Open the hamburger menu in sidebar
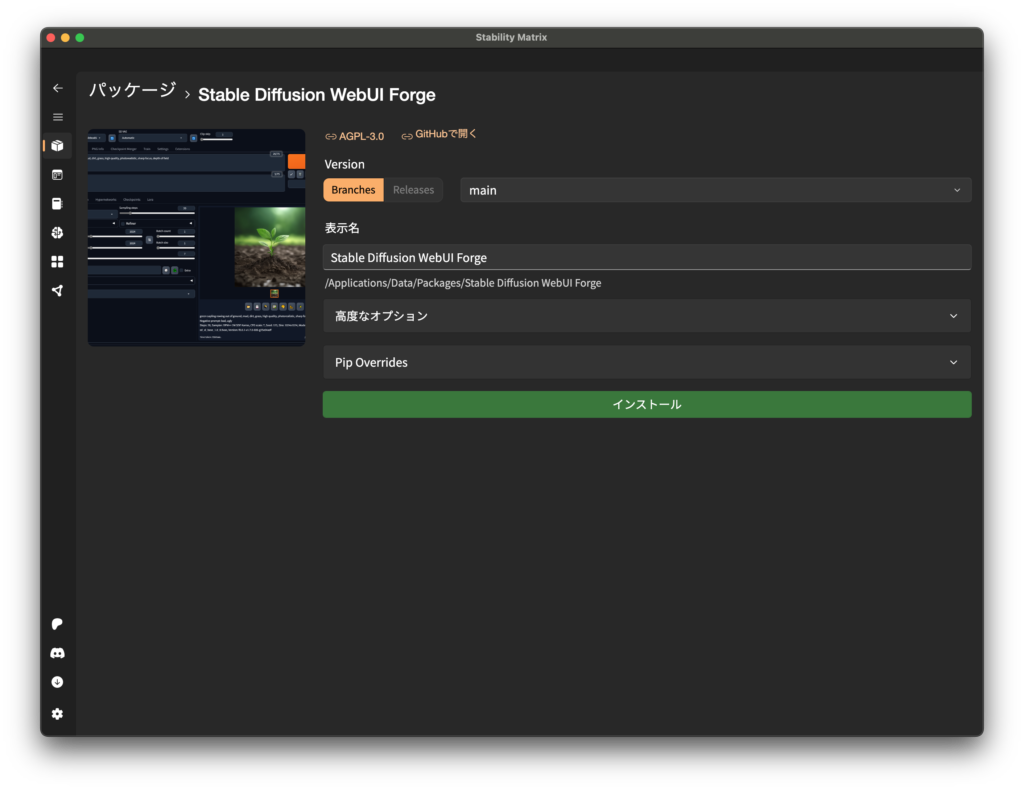The height and width of the screenshot is (790, 1024). click(57, 117)
